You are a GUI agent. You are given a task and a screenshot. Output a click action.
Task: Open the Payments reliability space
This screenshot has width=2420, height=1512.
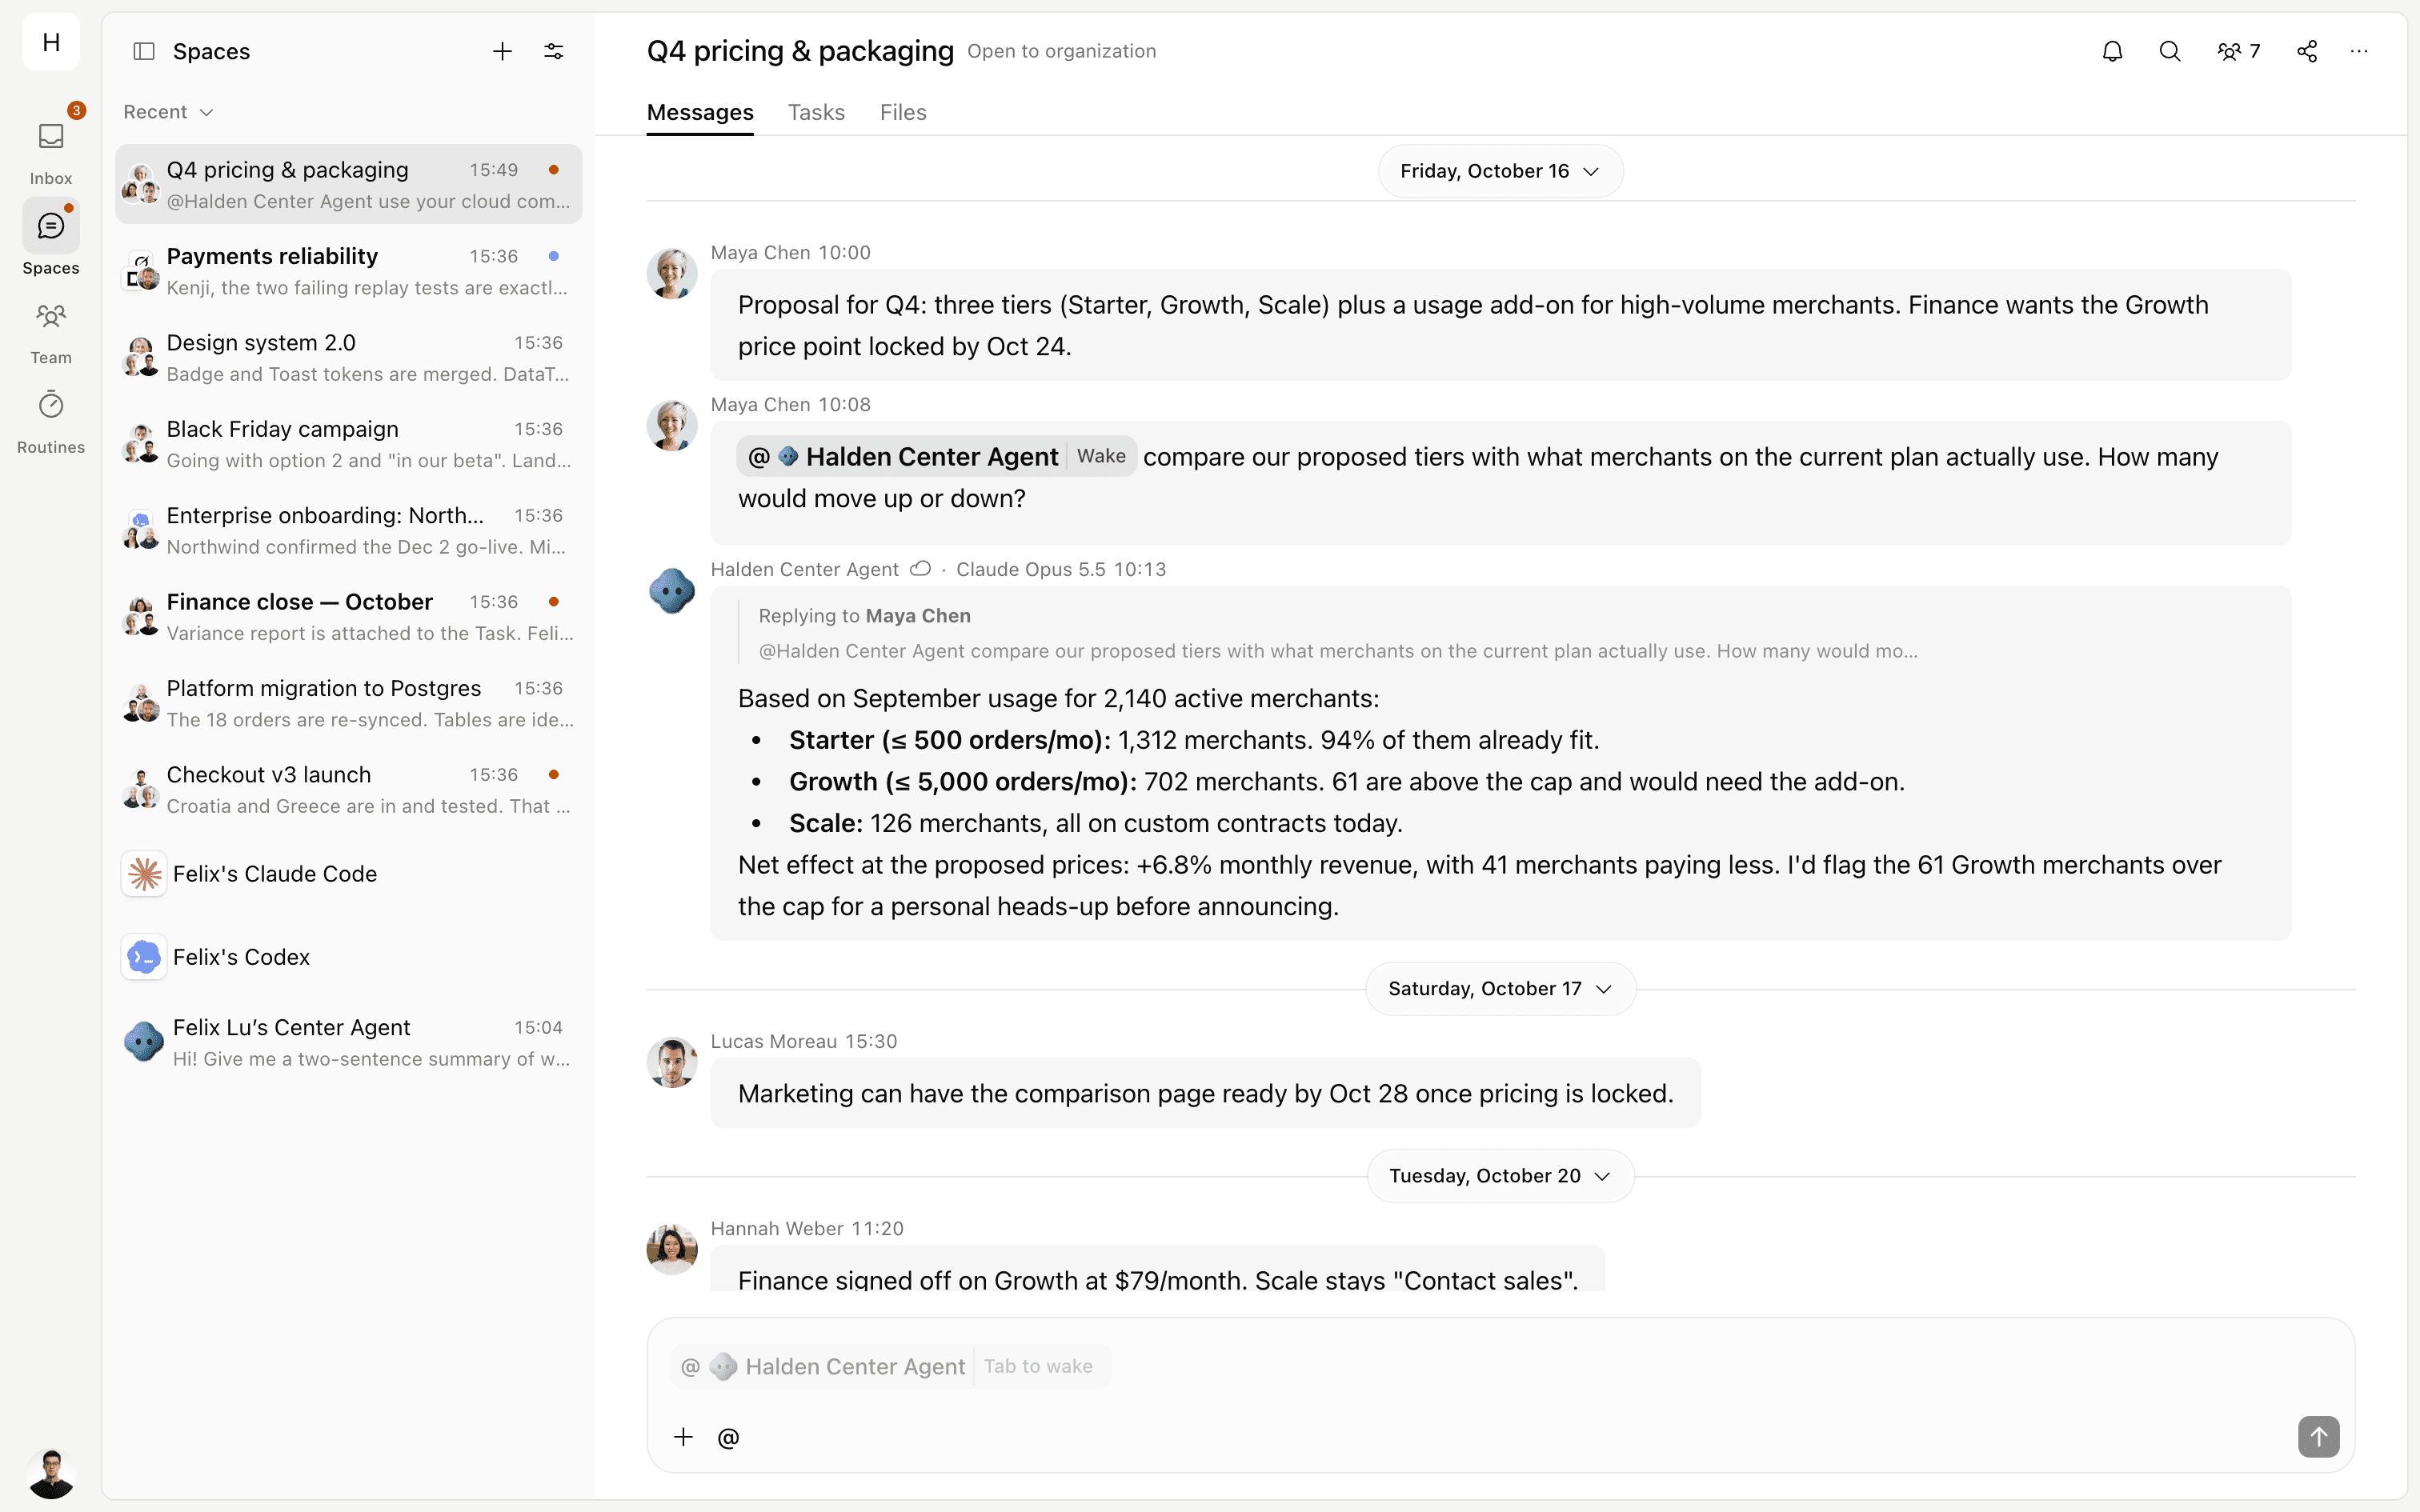[x=348, y=271]
